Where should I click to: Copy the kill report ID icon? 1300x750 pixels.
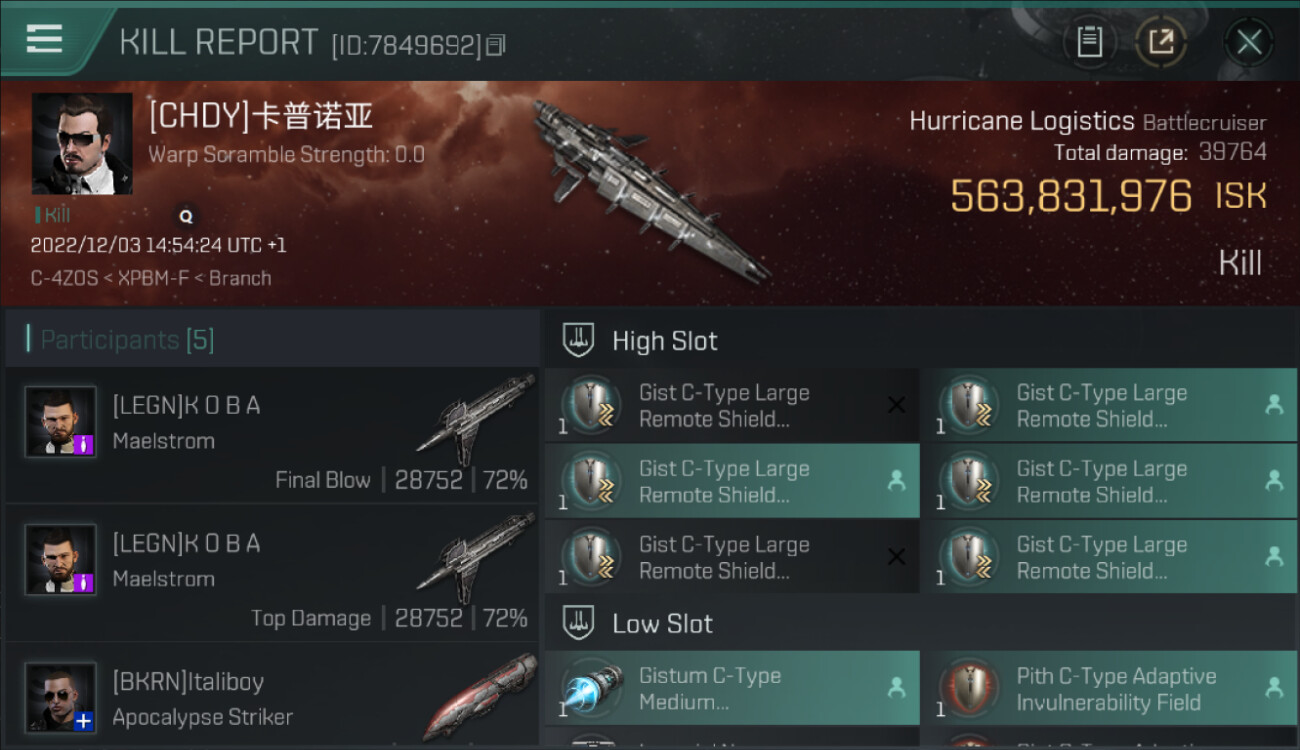(497, 44)
